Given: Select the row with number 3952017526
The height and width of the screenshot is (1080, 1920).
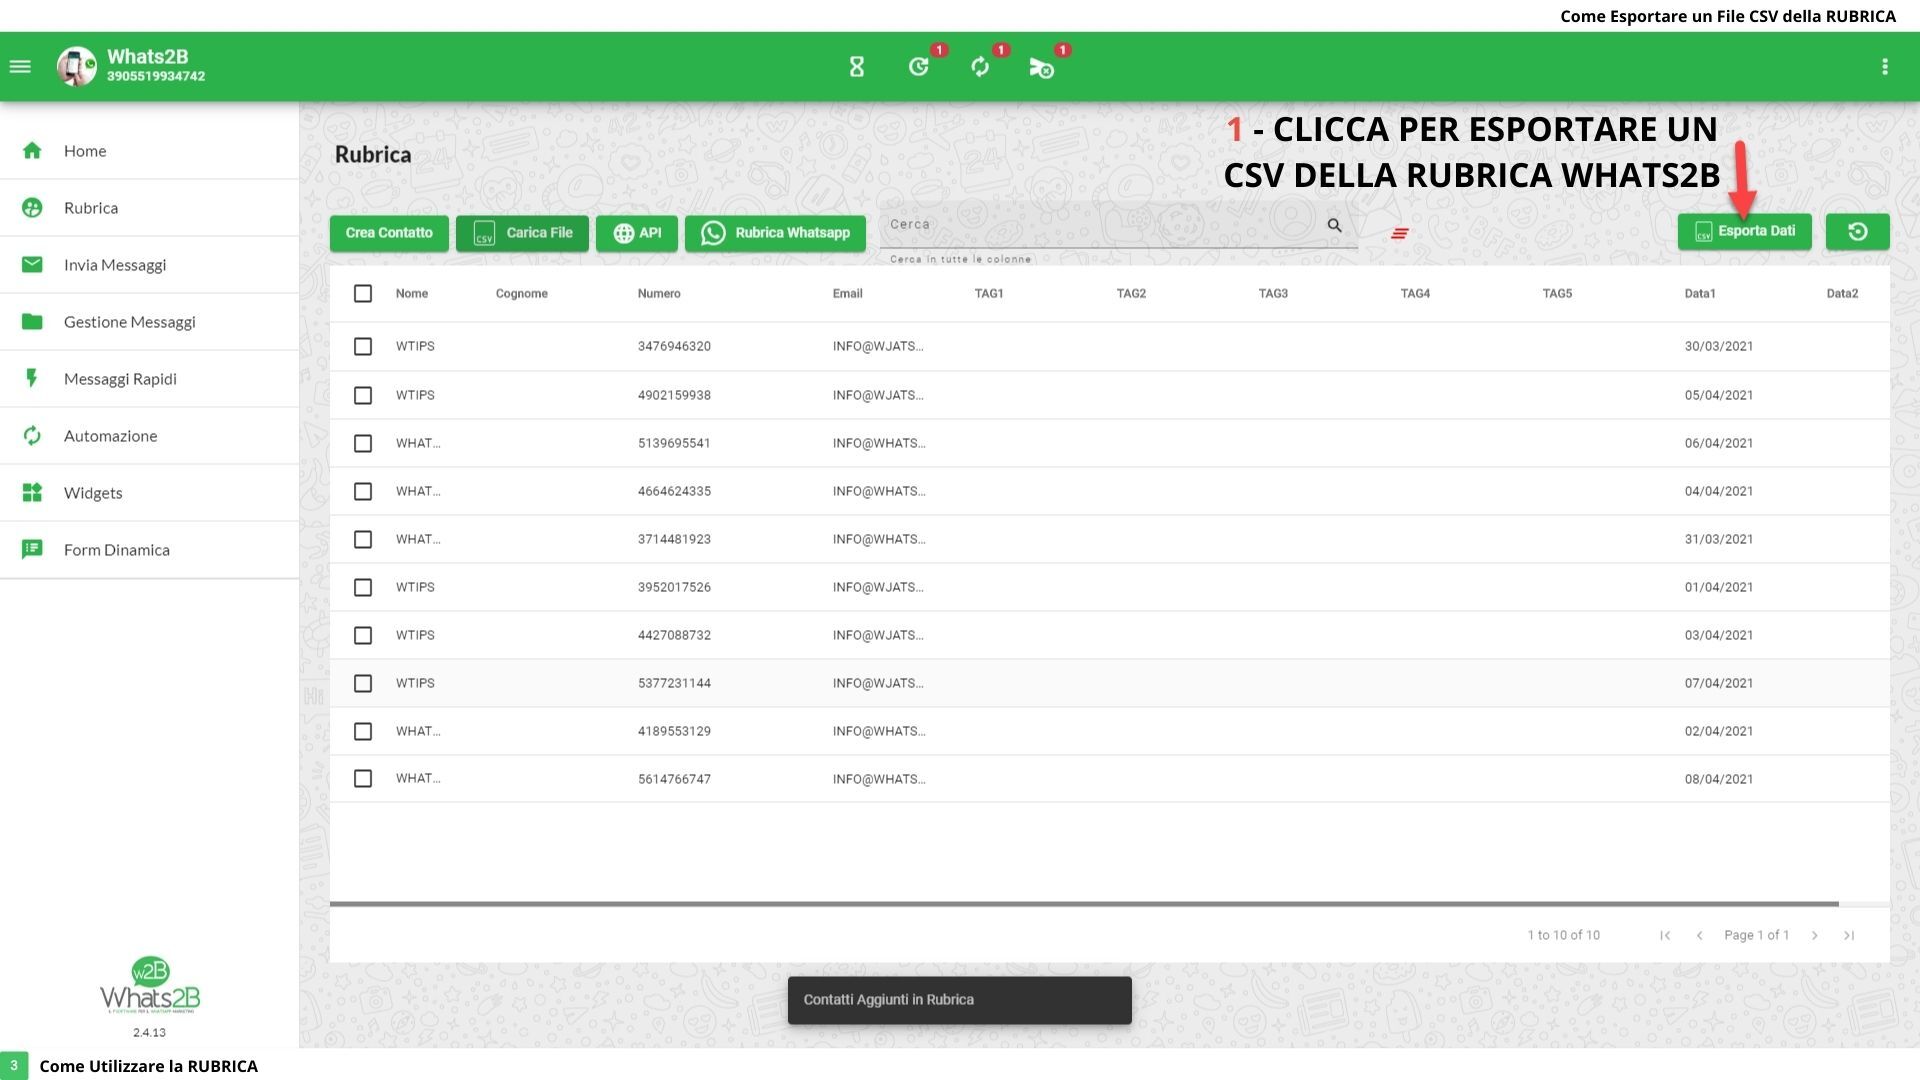Looking at the screenshot, I should 363,587.
